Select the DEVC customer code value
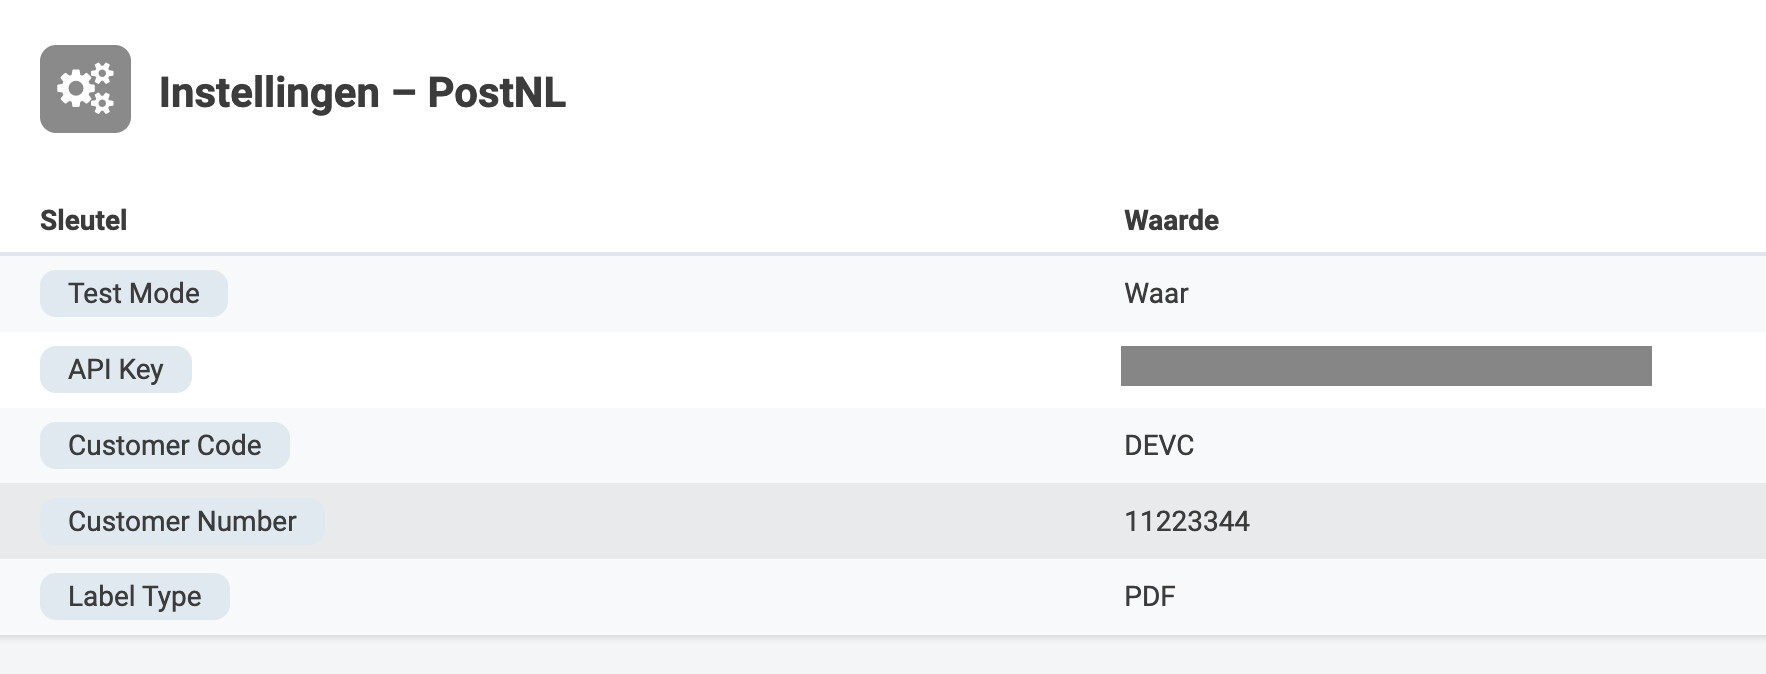Image resolution: width=1766 pixels, height=674 pixels. click(x=1159, y=445)
